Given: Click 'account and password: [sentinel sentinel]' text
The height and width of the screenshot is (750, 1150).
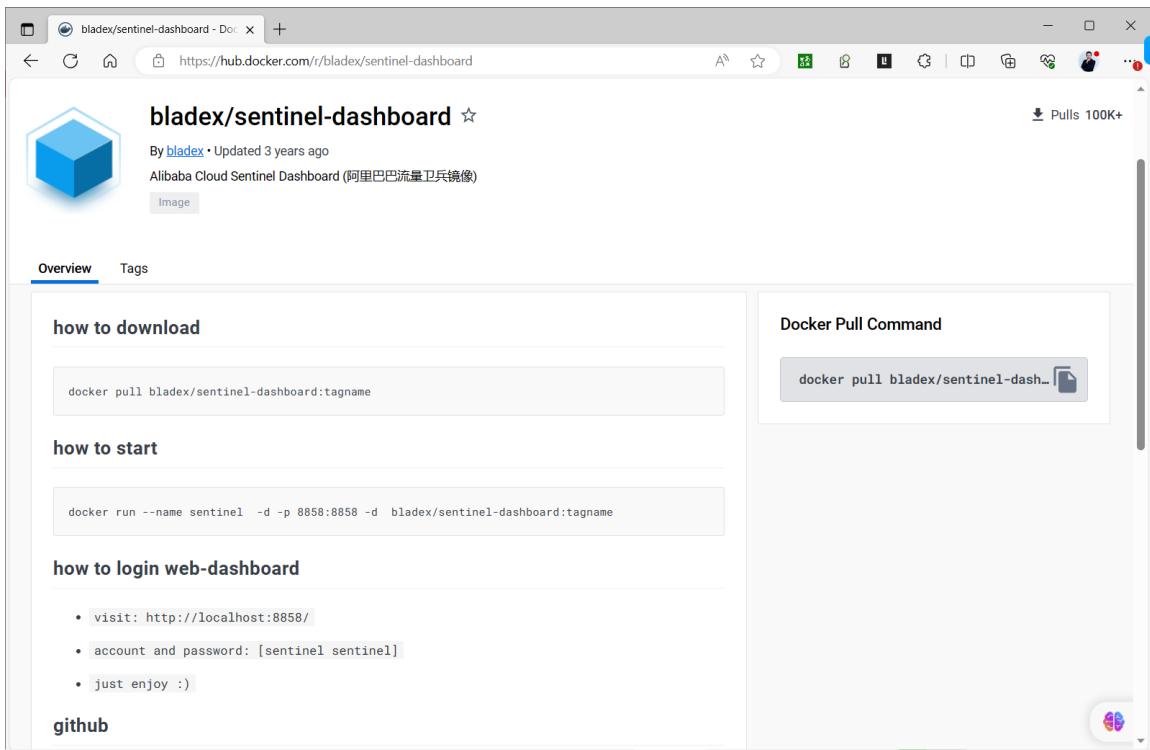Looking at the screenshot, I should [x=246, y=650].
